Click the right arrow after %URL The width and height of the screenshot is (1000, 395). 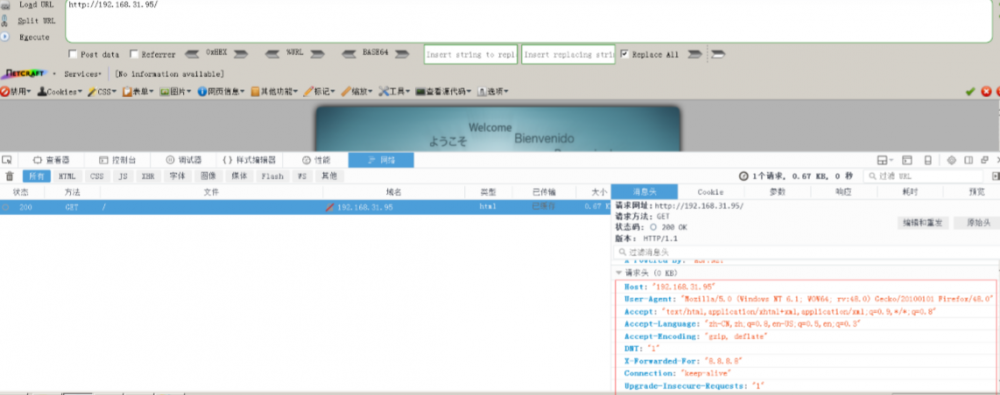[x=318, y=54]
